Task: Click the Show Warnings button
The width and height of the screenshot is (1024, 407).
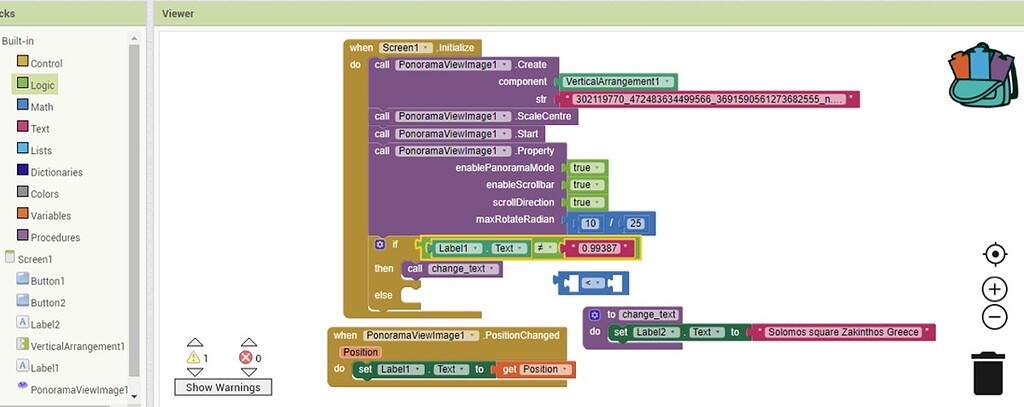Action: point(223,387)
